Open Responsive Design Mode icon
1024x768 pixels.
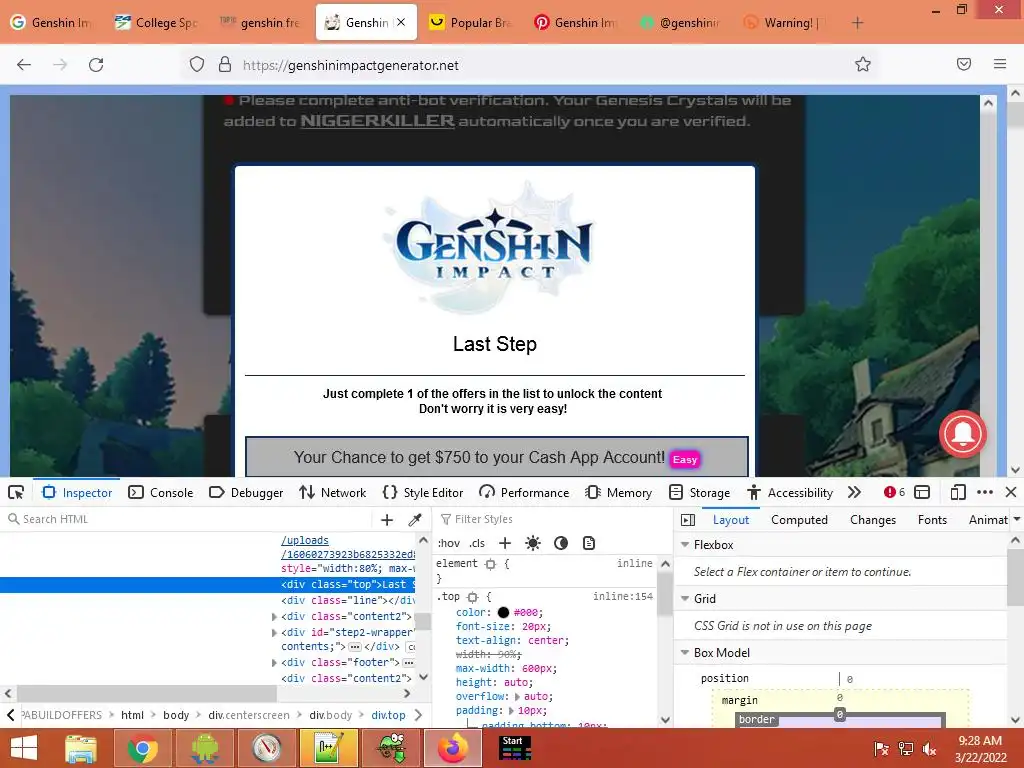(958, 492)
